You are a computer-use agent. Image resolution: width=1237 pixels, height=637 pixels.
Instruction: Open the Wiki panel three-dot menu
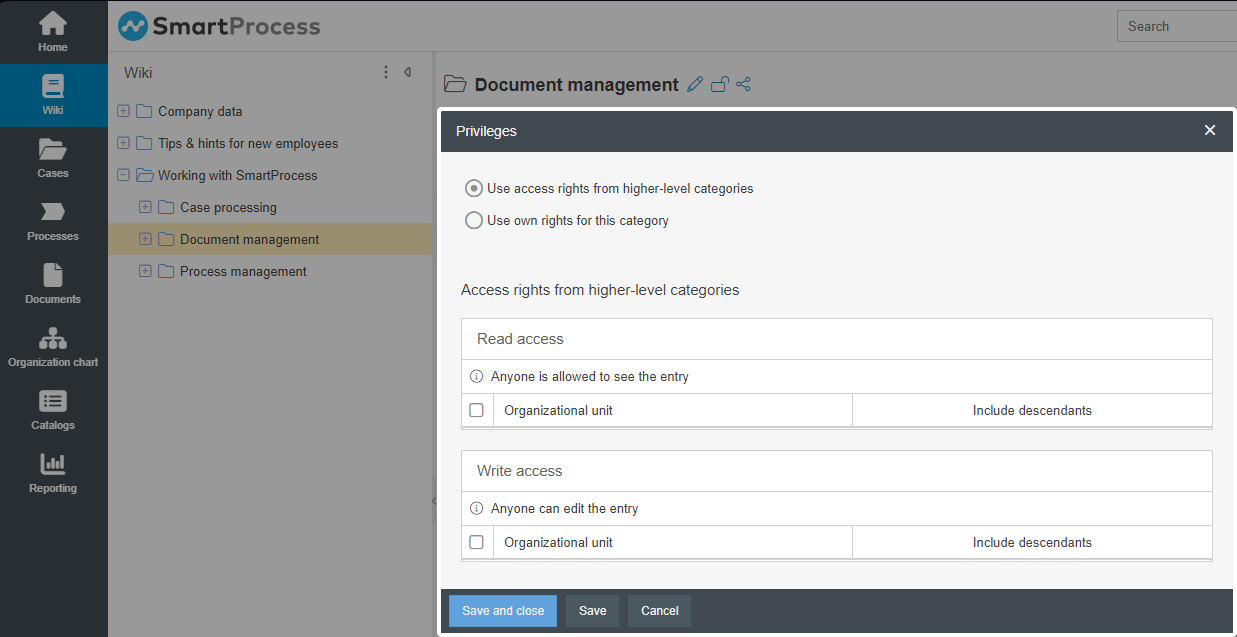point(386,72)
